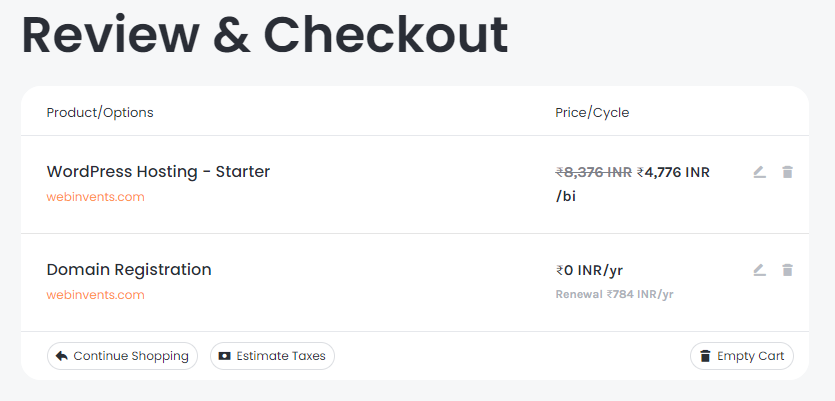Select the Domain Registration product title

coord(129,270)
